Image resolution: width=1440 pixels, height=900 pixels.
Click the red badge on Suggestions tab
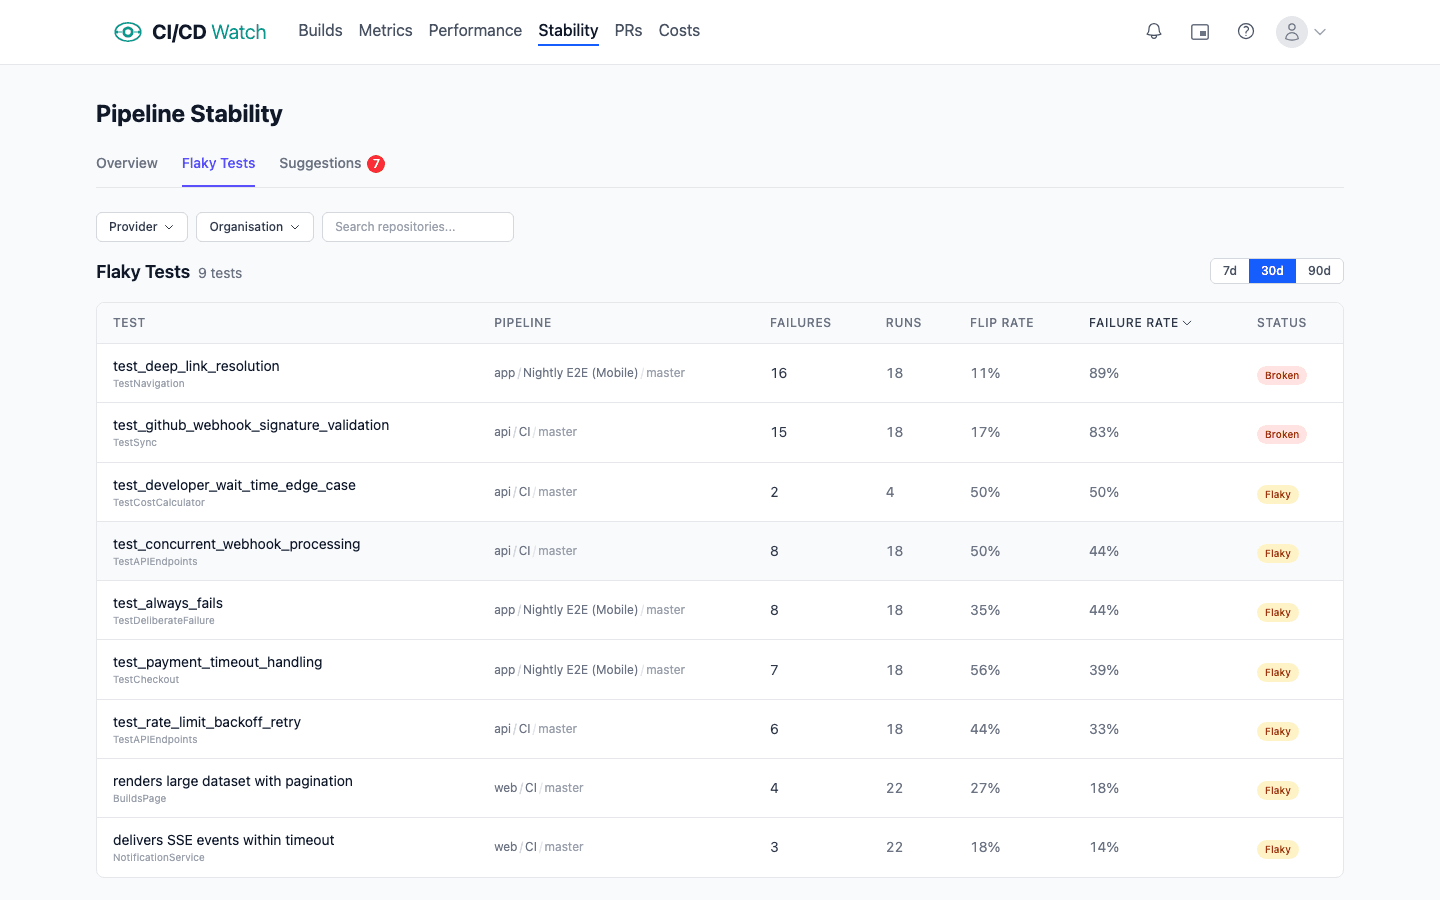click(x=376, y=163)
